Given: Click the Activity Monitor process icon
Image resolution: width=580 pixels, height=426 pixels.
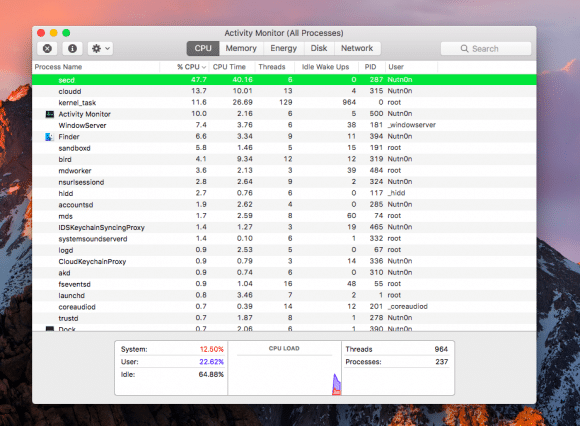Looking at the screenshot, I should 50,114.
